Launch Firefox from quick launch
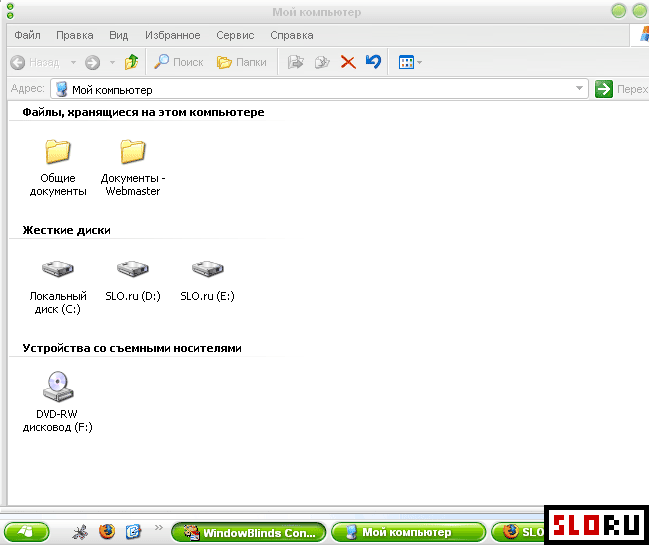The width and height of the screenshot is (649, 545). click(x=107, y=531)
